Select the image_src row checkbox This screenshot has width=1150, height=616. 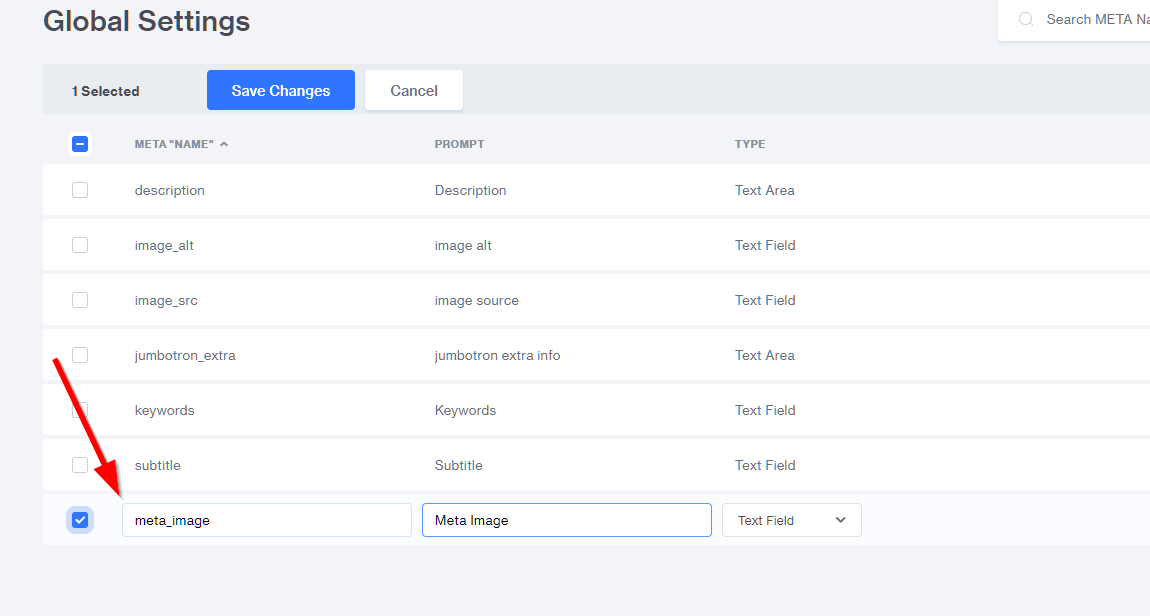[x=80, y=300]
